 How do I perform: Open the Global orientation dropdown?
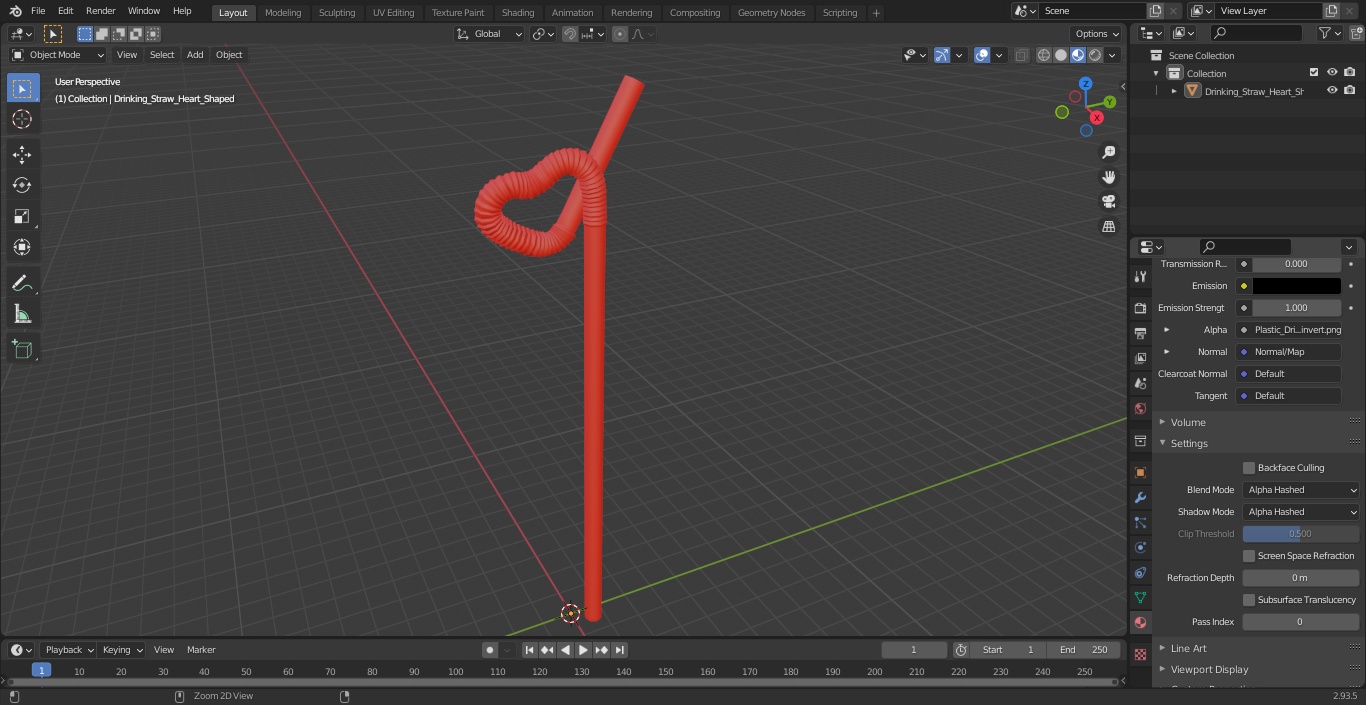pos(490,34)
